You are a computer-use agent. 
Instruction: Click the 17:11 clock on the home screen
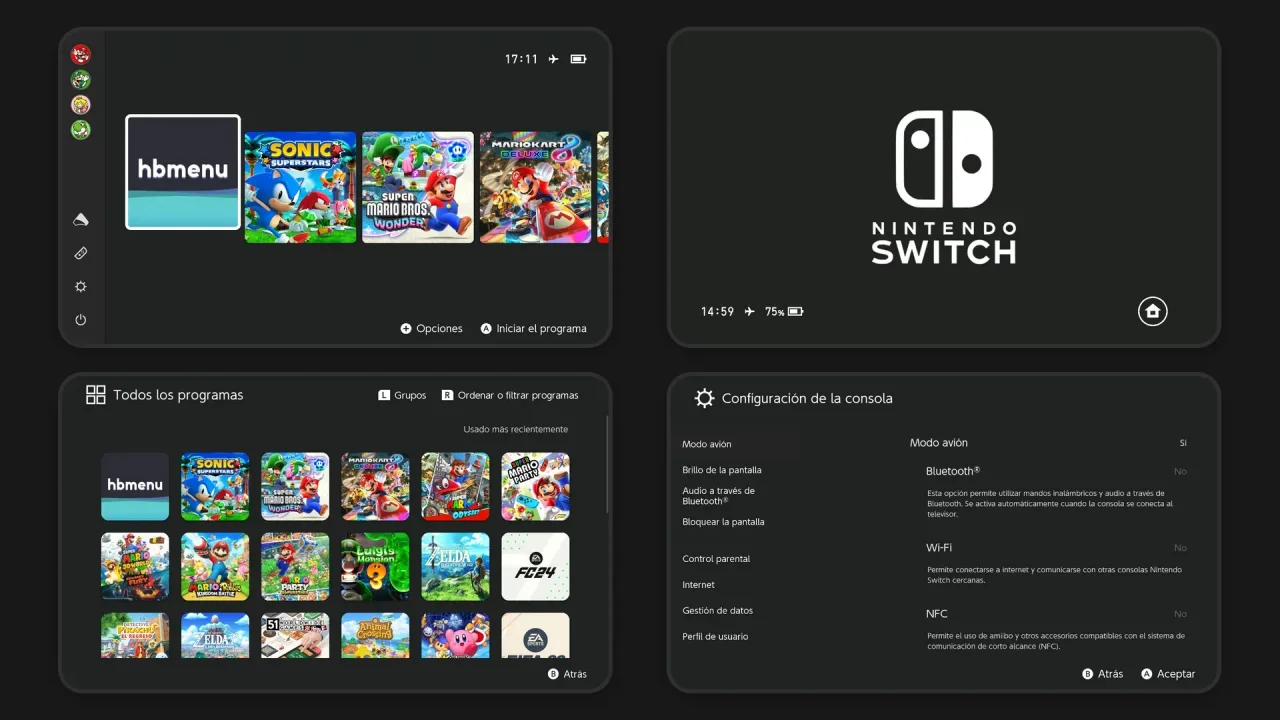[522, 59]
